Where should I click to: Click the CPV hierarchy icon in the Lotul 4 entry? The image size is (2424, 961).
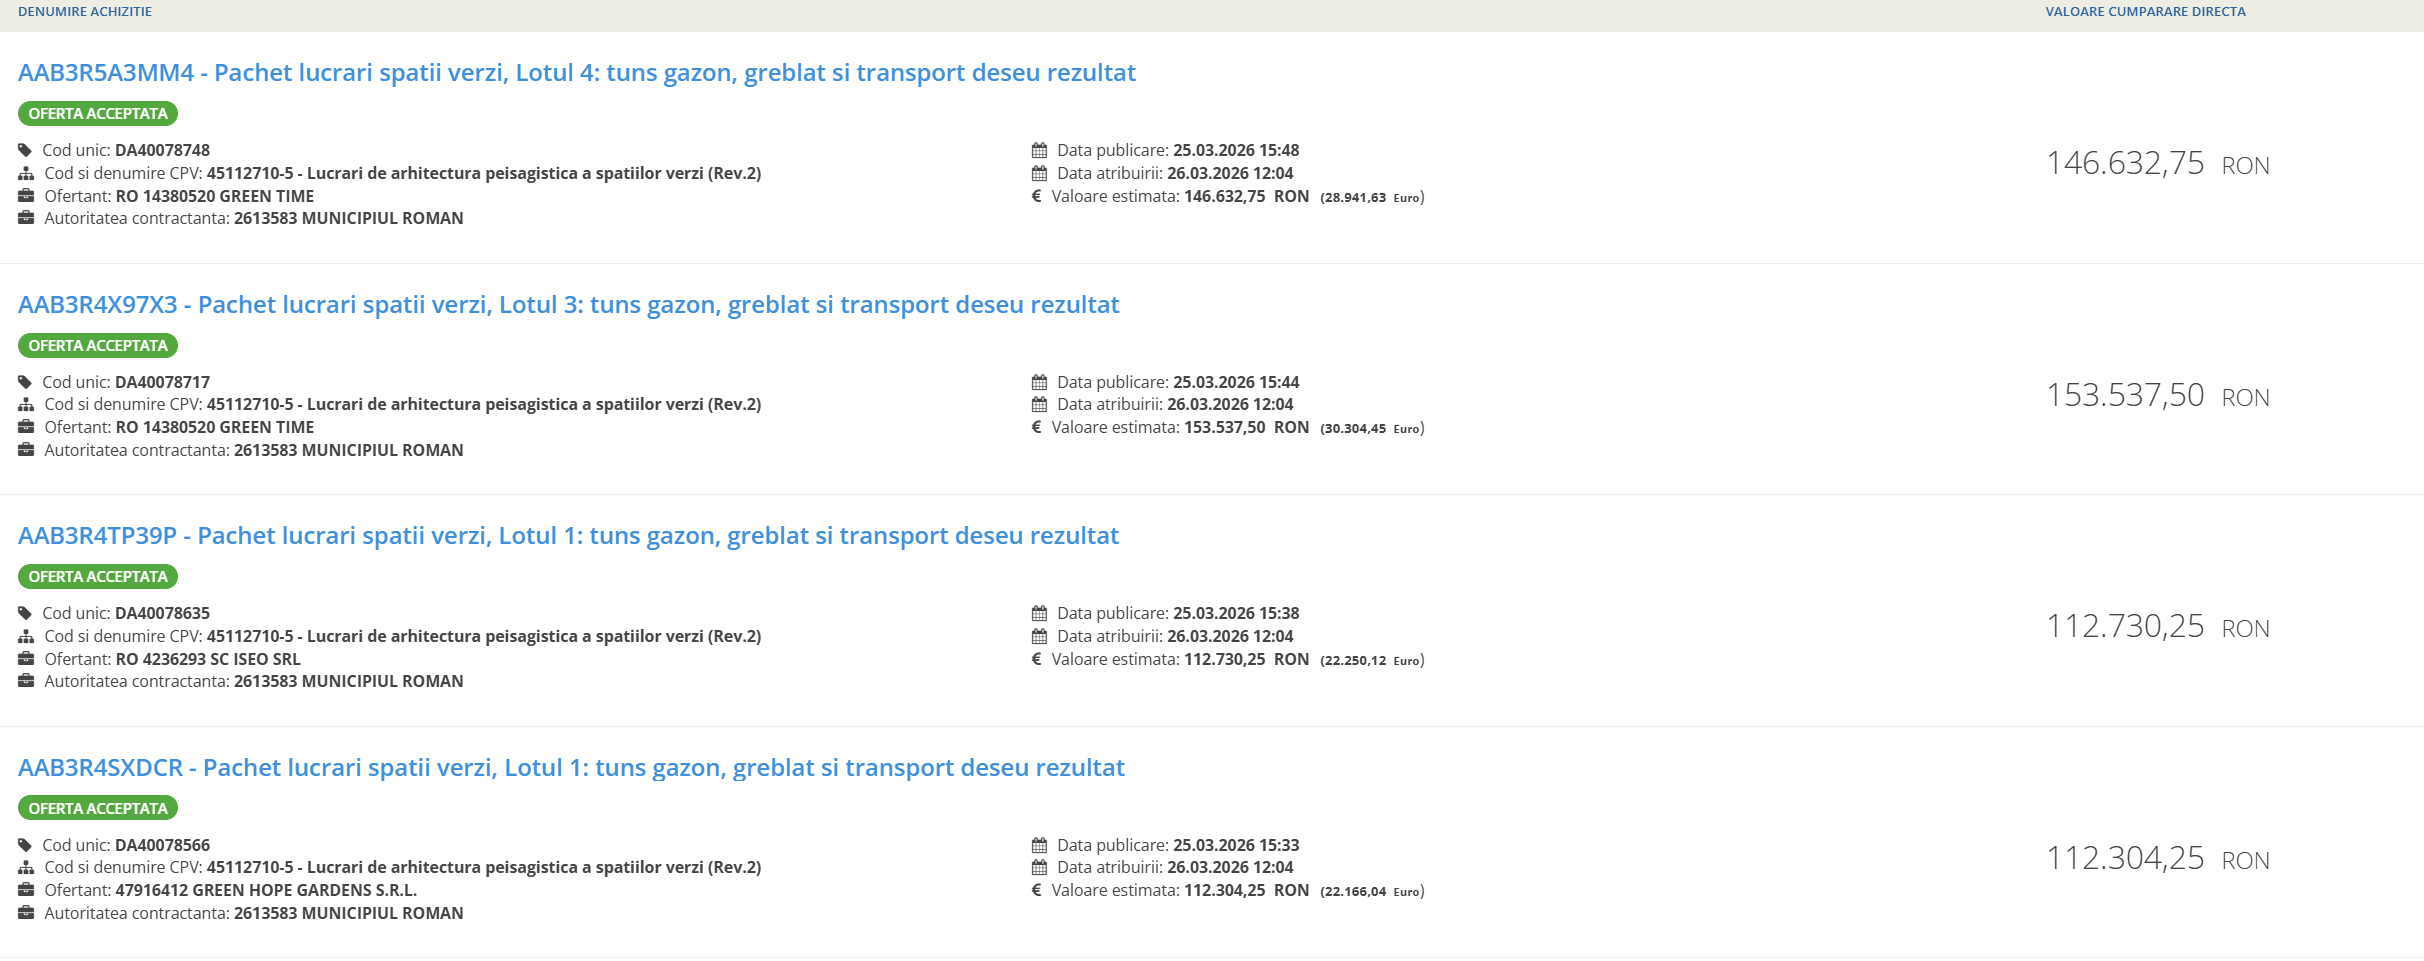26,174
